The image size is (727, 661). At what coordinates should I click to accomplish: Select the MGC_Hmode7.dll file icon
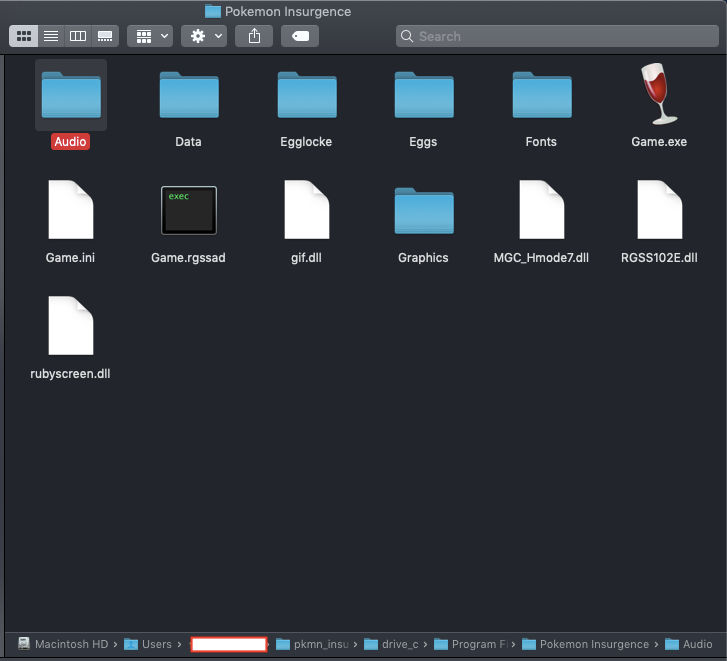click(542, 210)
